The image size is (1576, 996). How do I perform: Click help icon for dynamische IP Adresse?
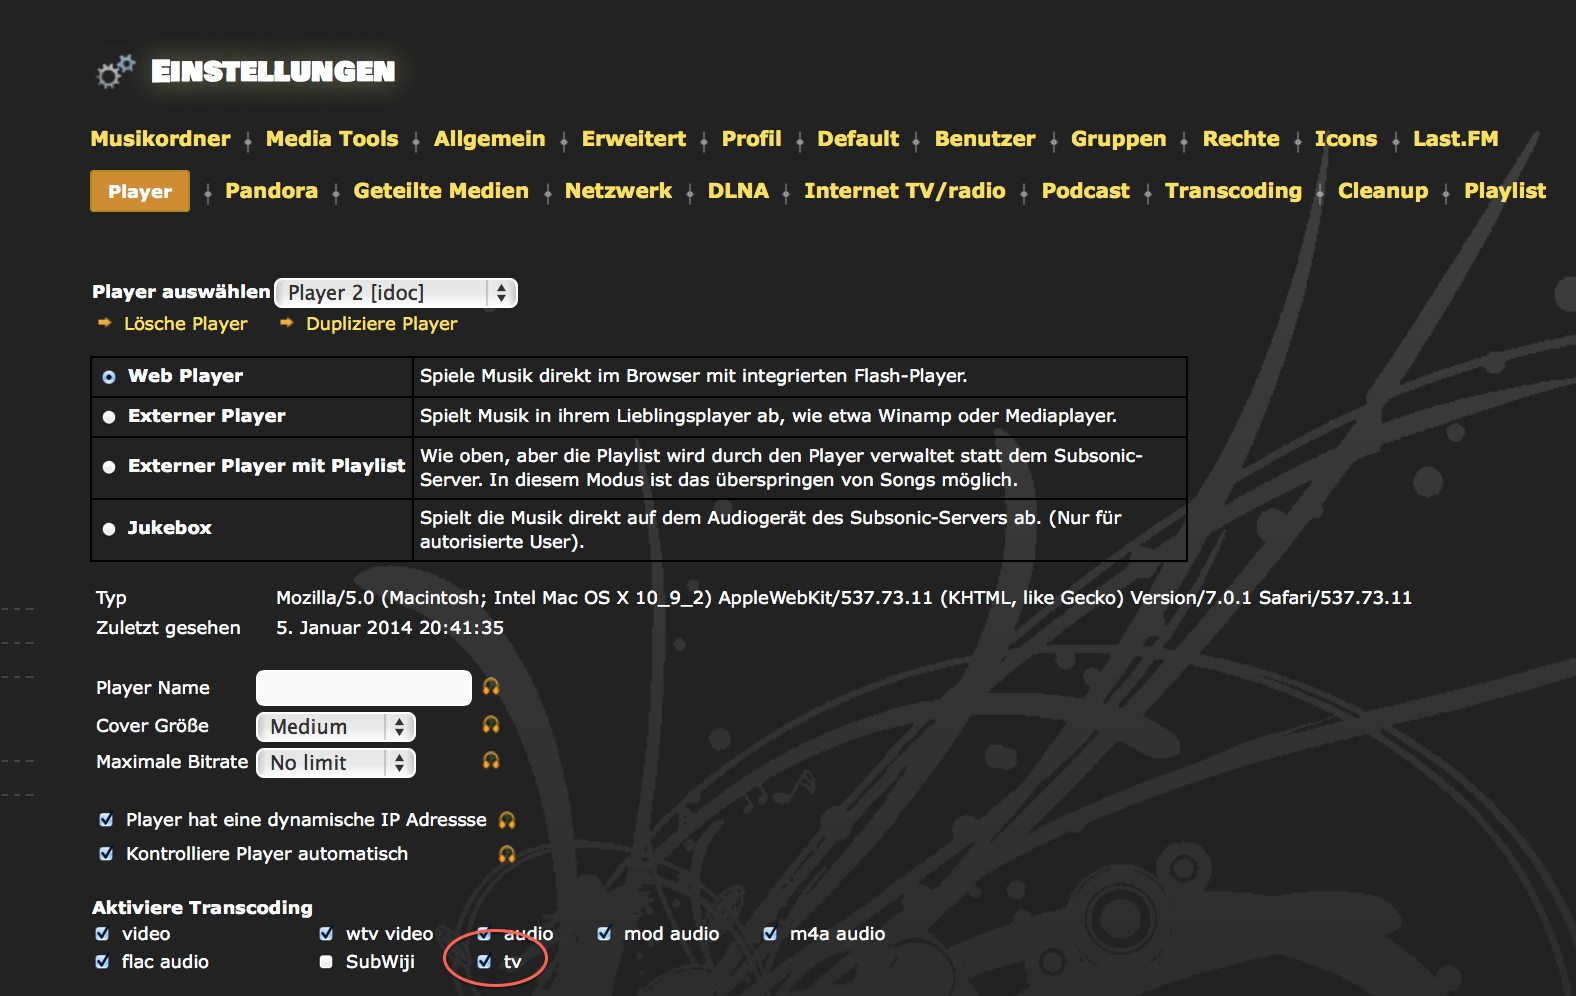[507, 820]
